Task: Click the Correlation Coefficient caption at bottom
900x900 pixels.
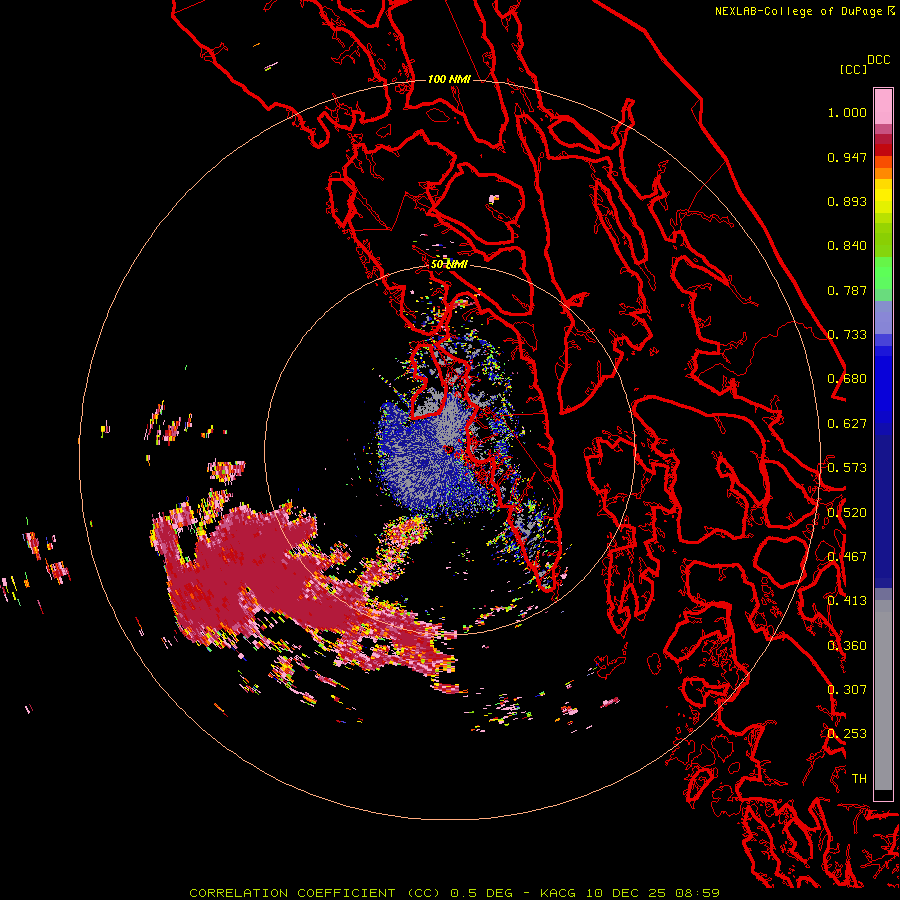Action: click(x=454, y=893)
